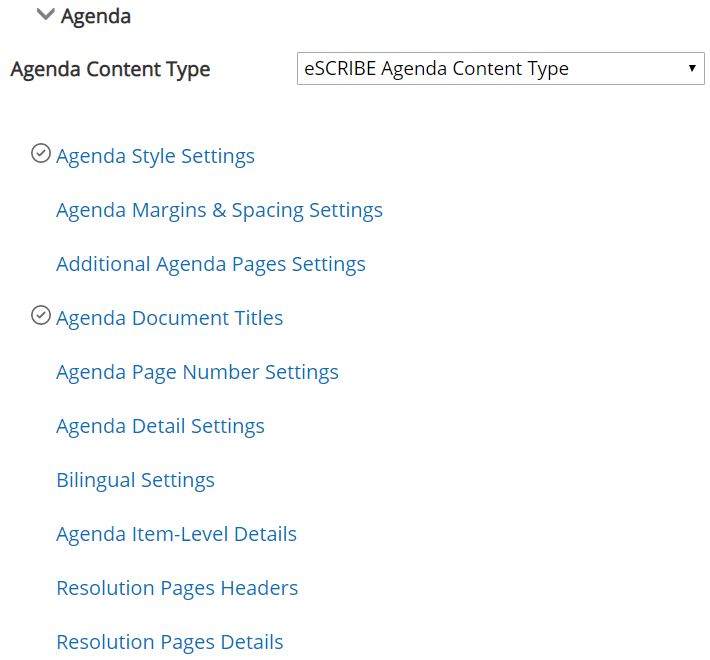Open Resolution Pages Headers

(177, 588)
